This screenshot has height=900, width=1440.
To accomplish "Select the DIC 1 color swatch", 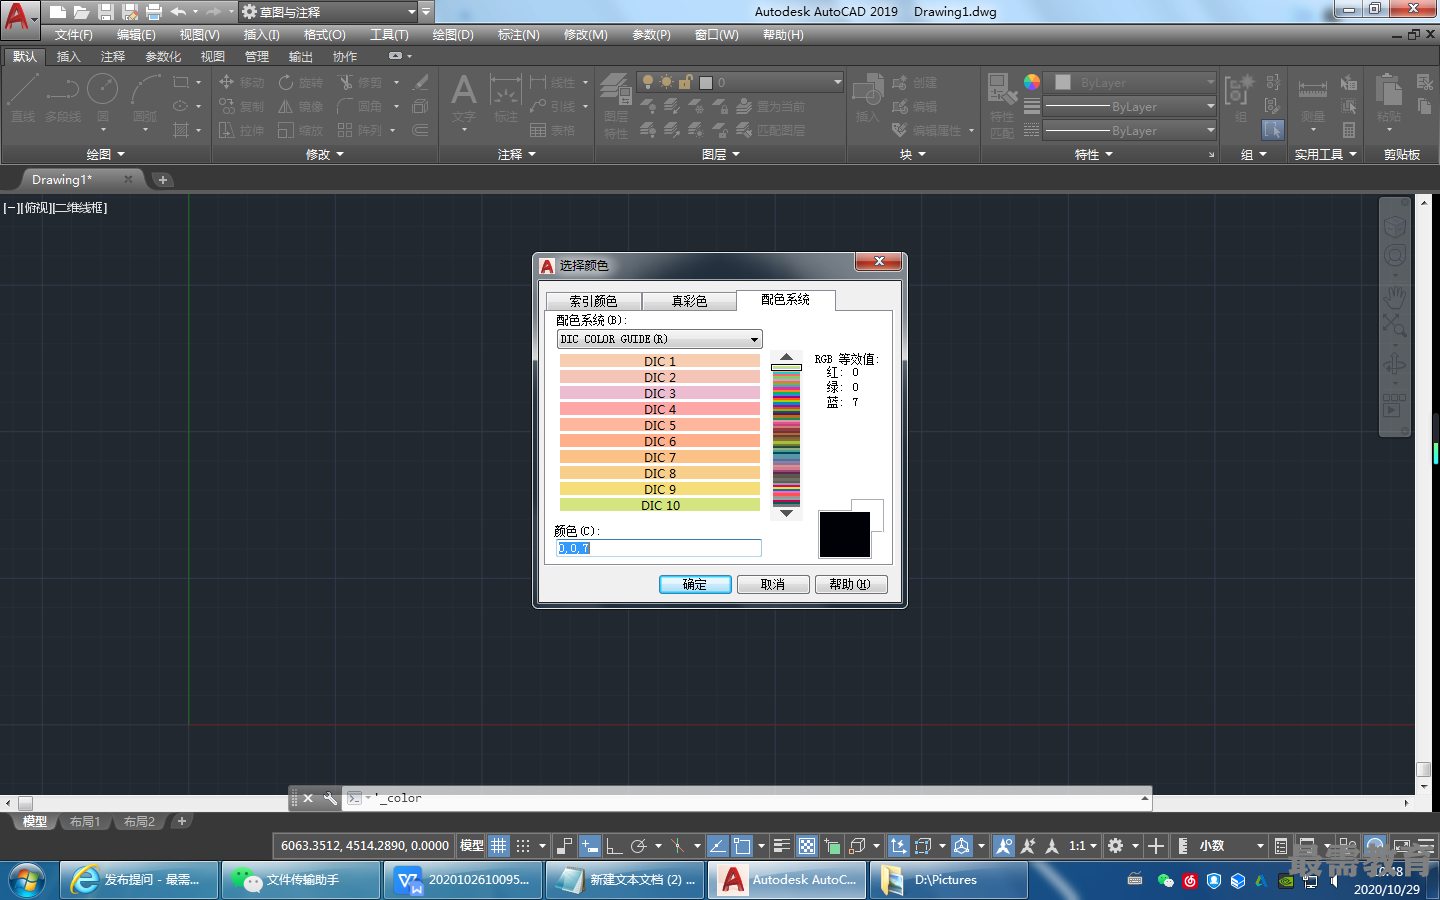I will pyautogui.click(x=660, y=362).
